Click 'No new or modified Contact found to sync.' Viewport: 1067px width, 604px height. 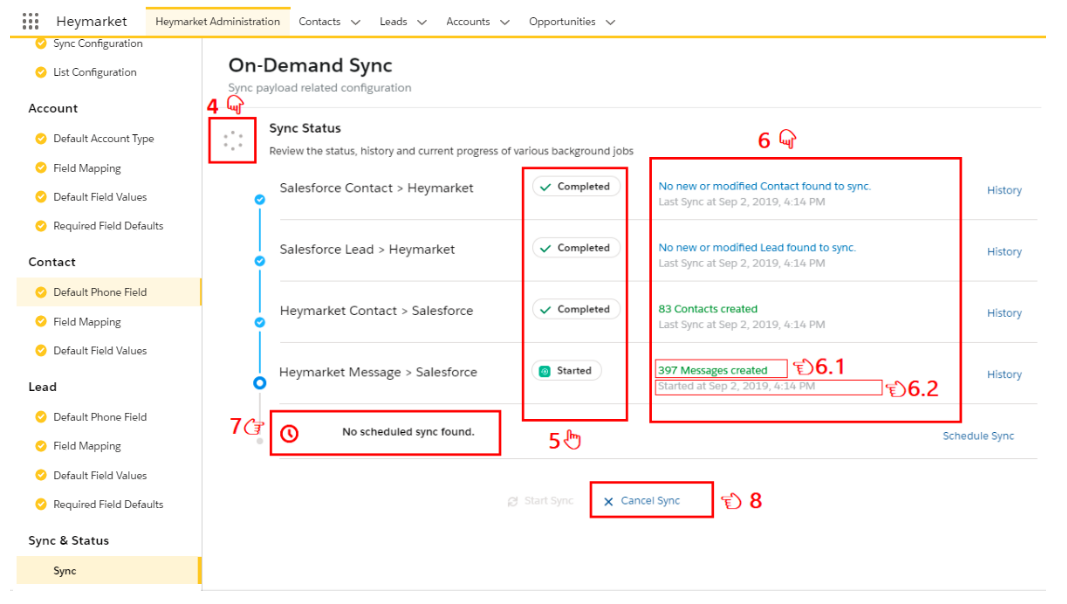click(764, 186)
